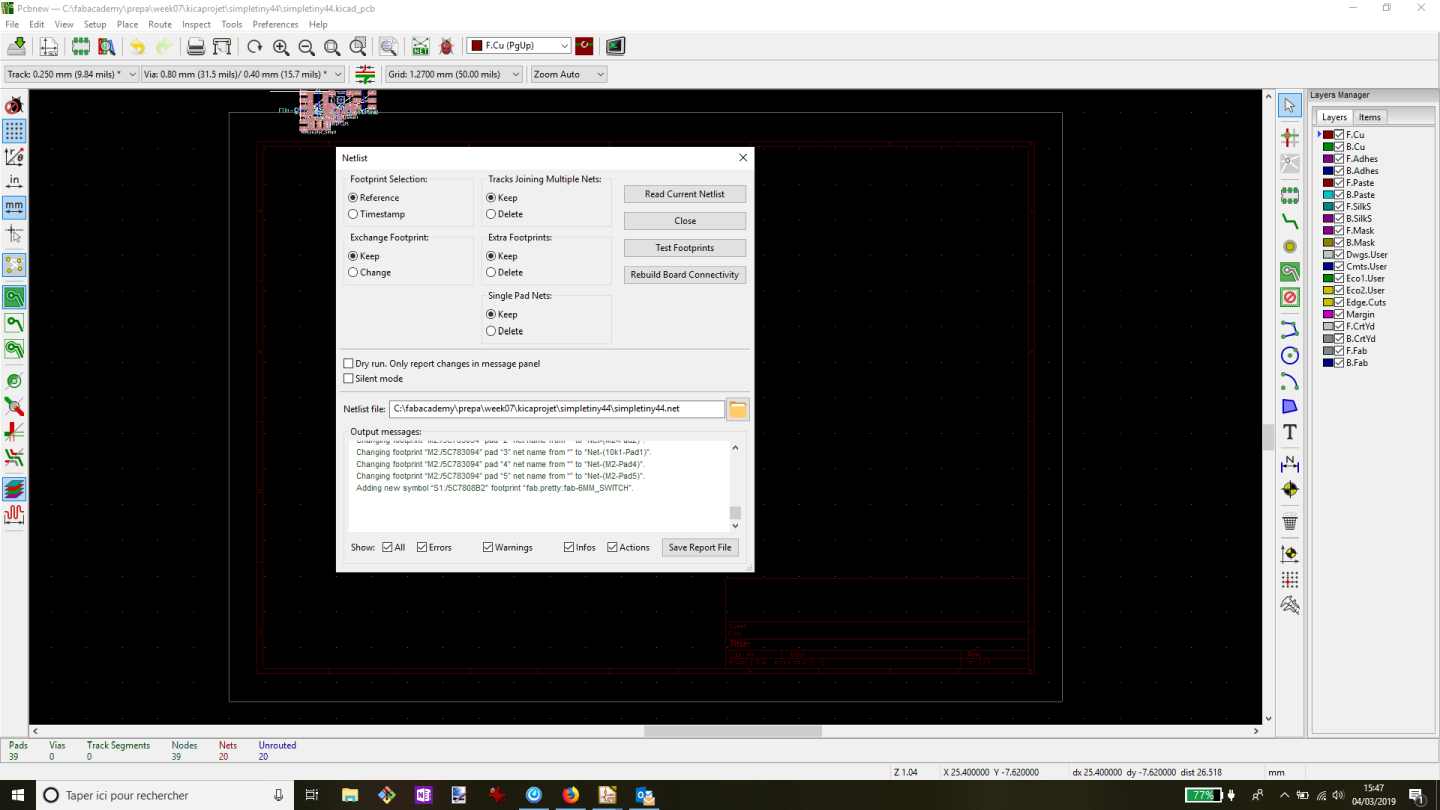Select Timestamp for Footprint Selection
Viewport: 1440px width, 810px height.
(x=376, y=214)
